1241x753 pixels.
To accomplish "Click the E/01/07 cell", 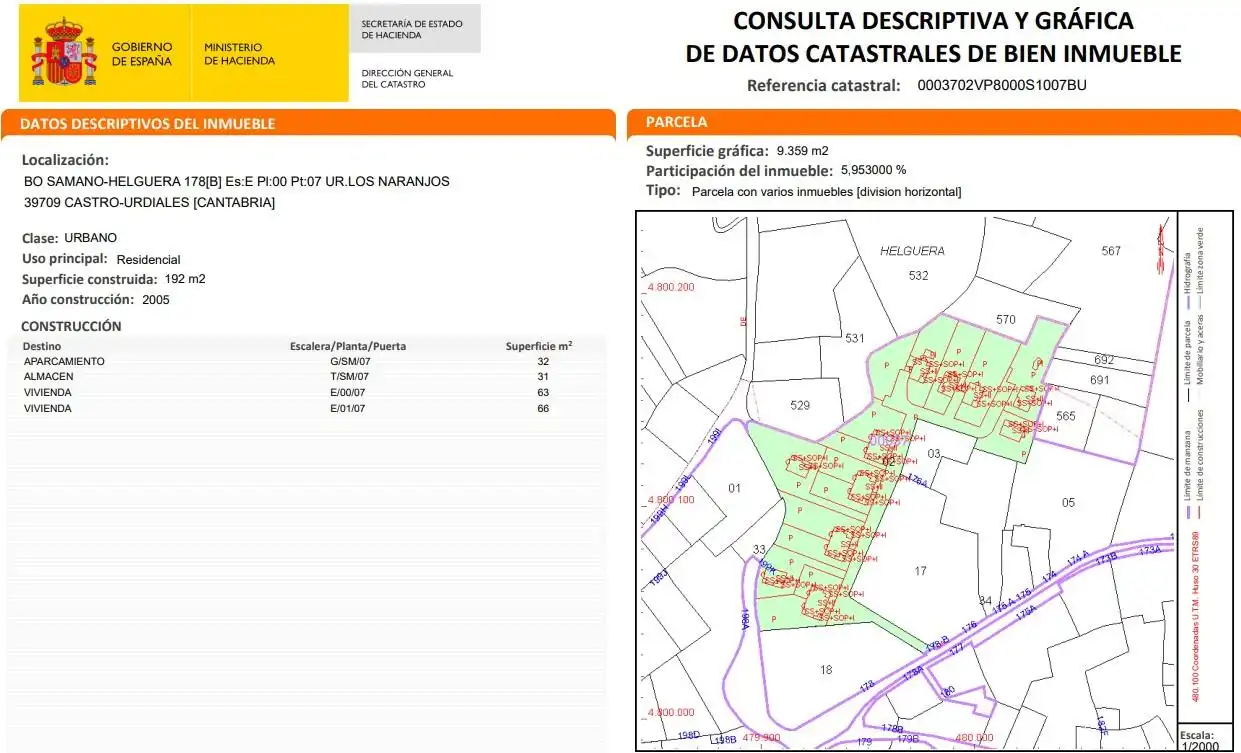I will click(x=348, y=408).
